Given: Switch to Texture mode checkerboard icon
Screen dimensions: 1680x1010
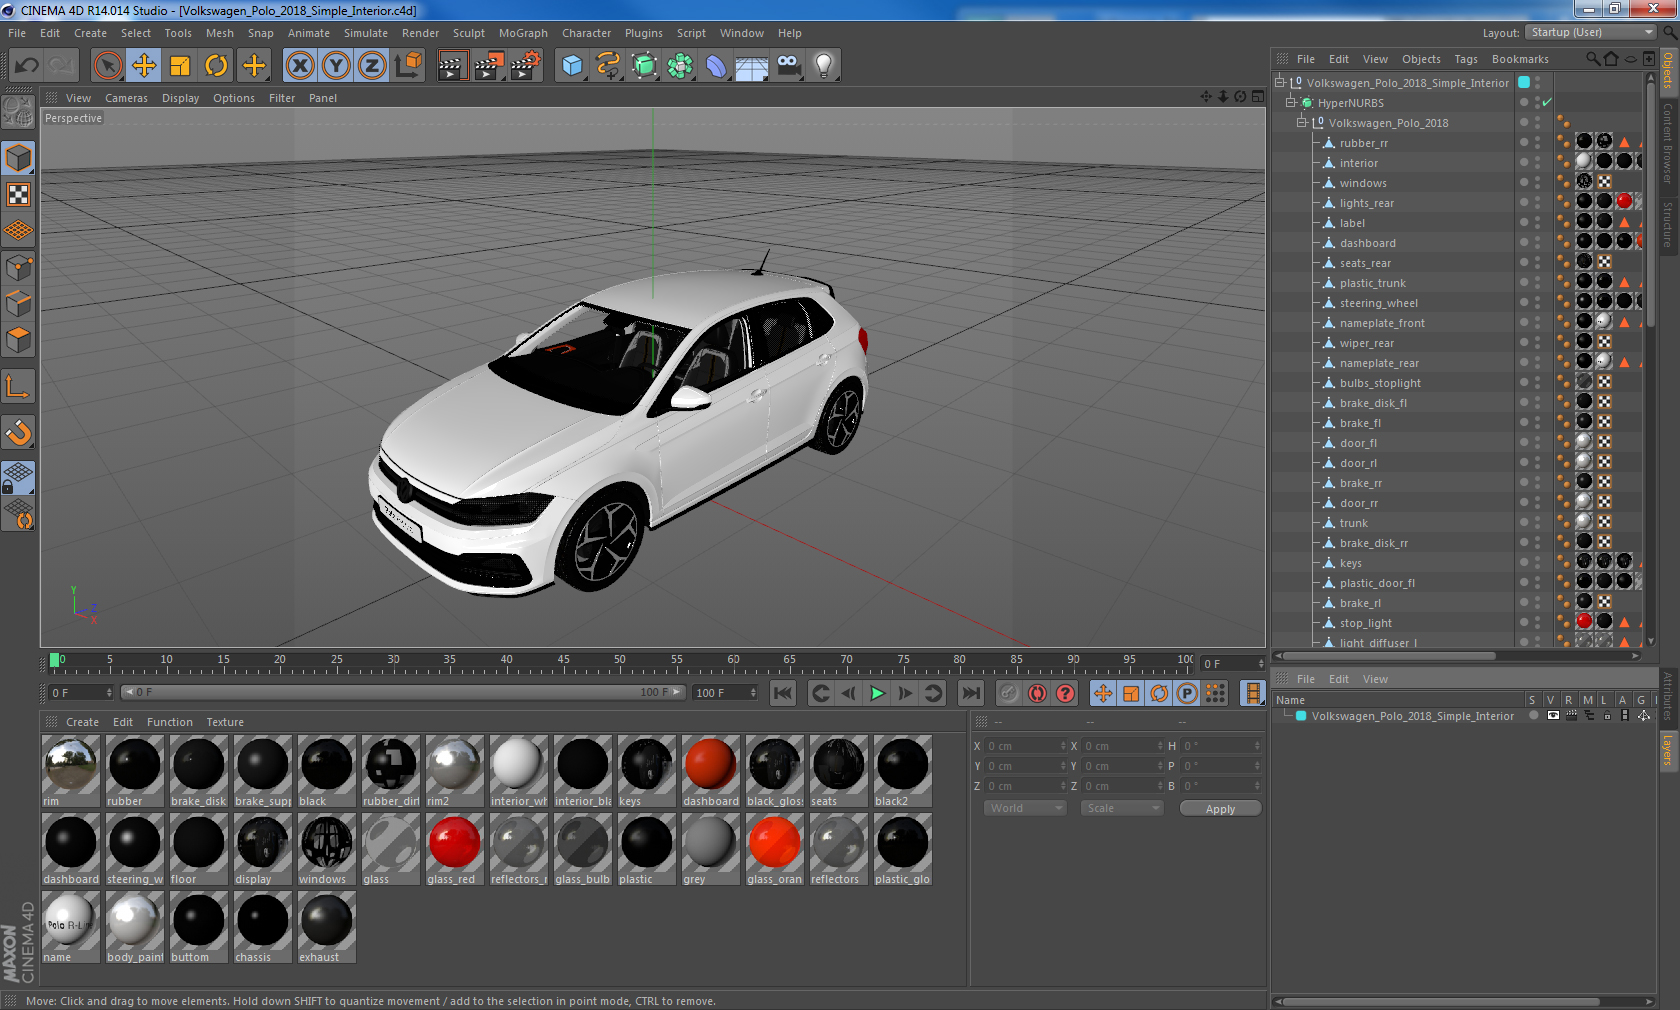Looking at the screenshot, I should tap(19, 194).
